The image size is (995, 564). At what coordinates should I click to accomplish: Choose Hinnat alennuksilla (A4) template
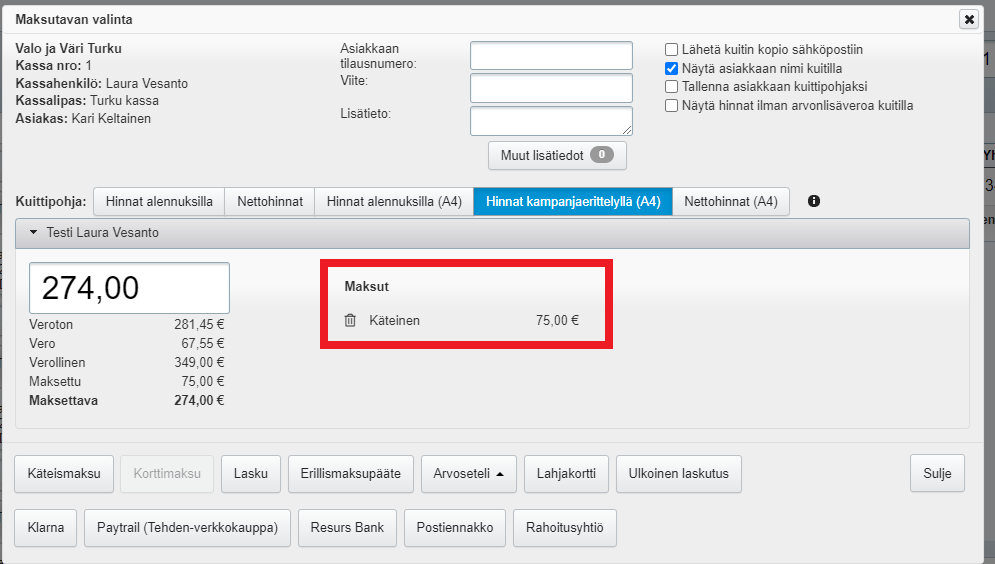(x=394, y=202)
